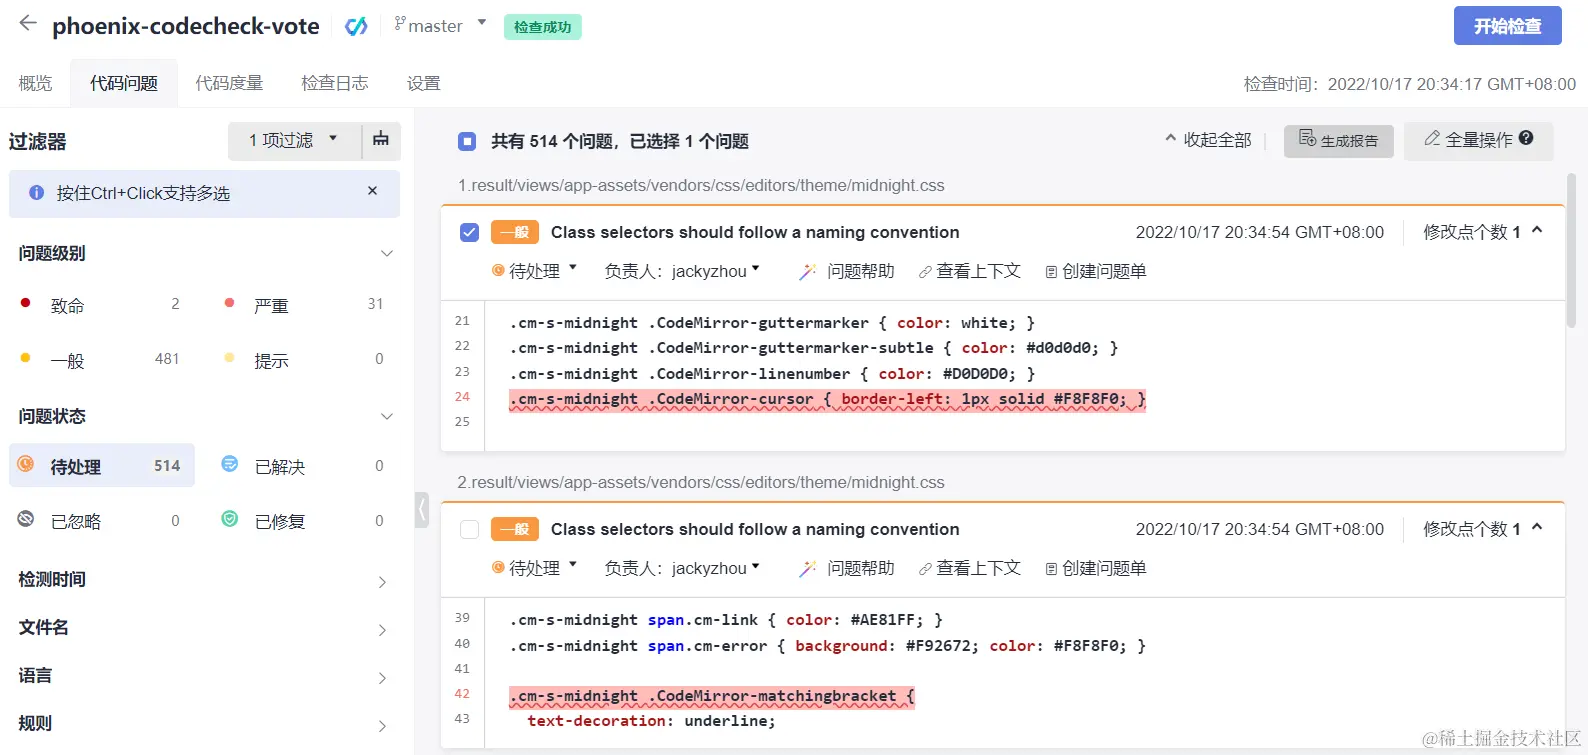Click the 已修复 green shield icon
The image size is (1588, 755).
230,518
